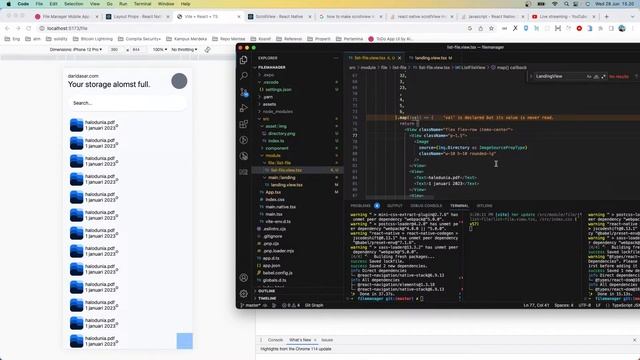Screen dimensions: 640x360
Task: Switch to the PROBLEMS panel tab
Action: pyautogui.click(x=360, y=206)
